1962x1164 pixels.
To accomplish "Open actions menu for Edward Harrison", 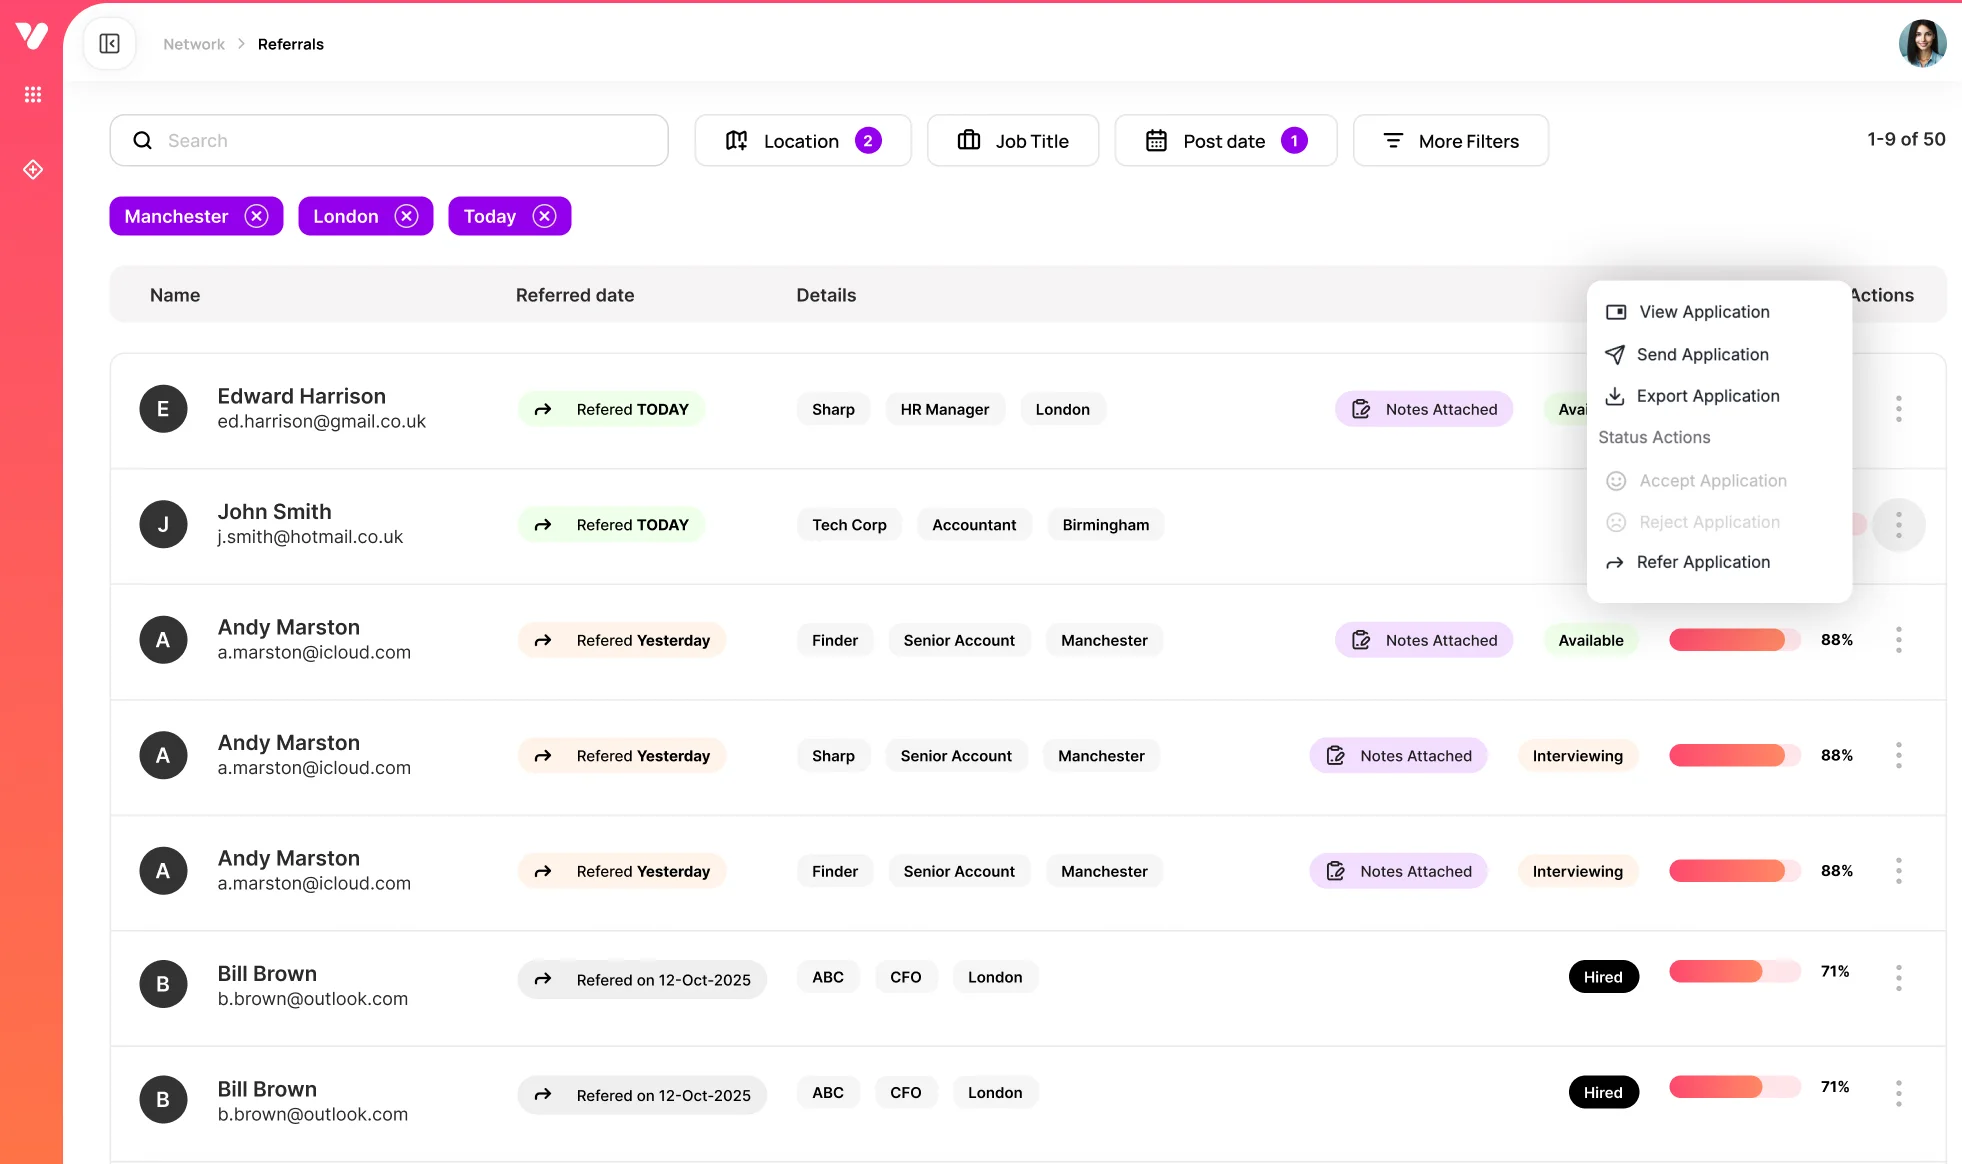I will (x=1898, y=409).
